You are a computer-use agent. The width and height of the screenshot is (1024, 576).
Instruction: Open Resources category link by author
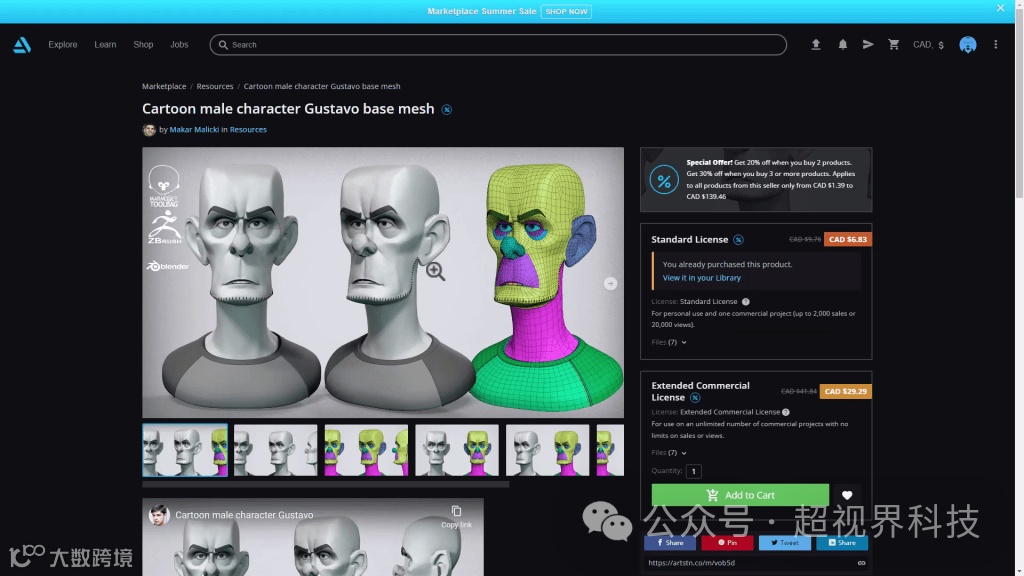[x=248, y=130]
